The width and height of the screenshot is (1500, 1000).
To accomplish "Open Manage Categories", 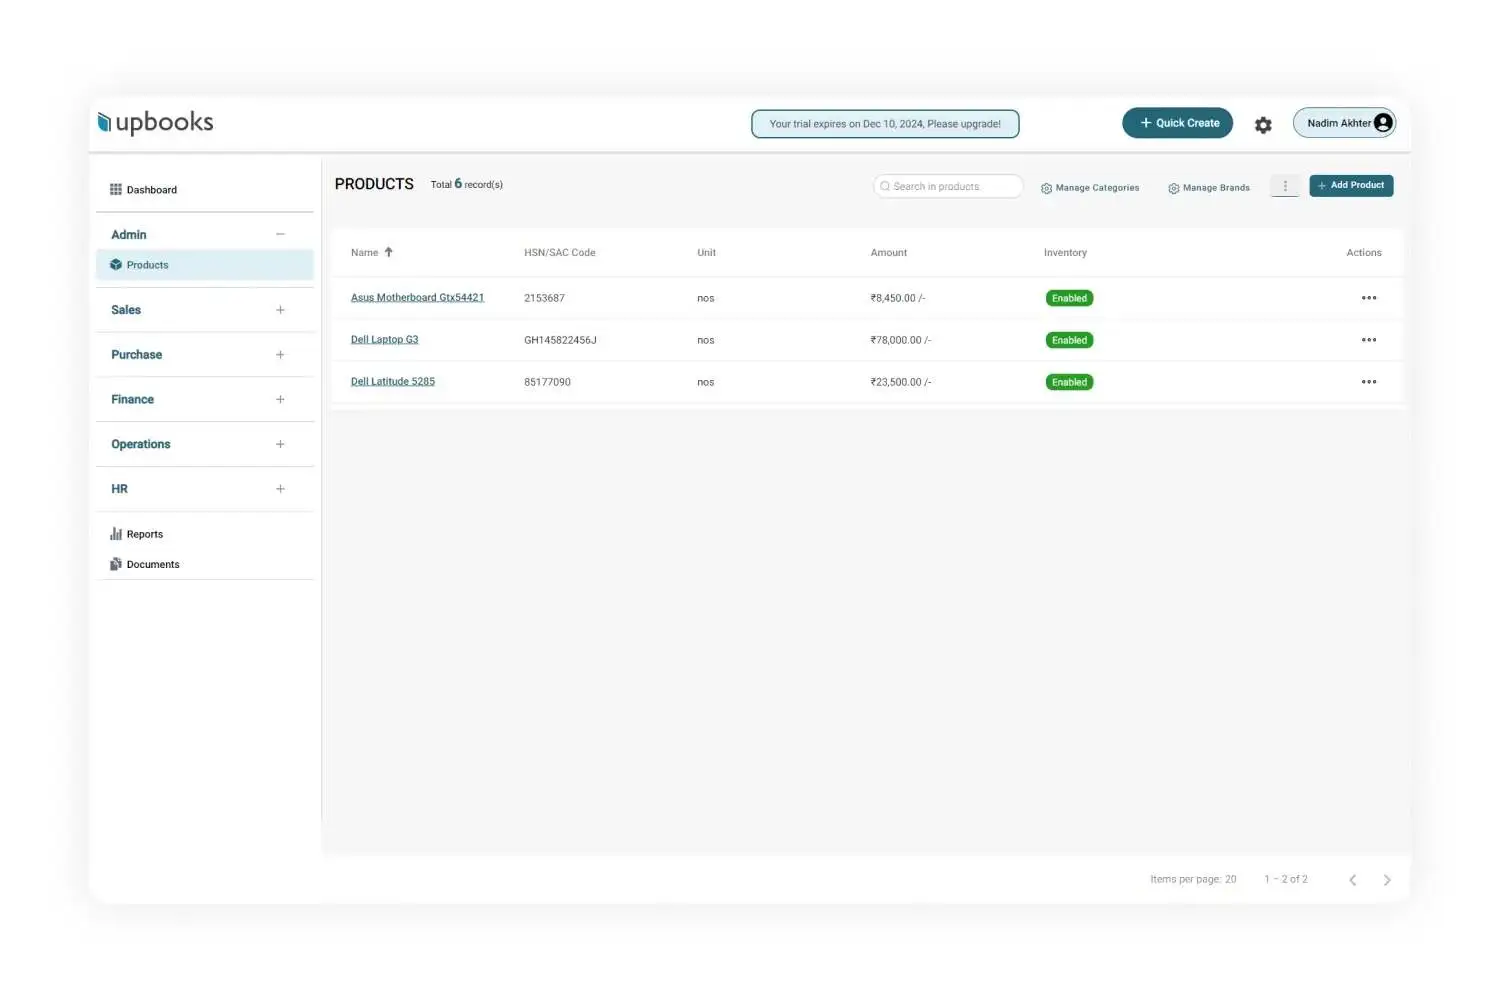I will click(x=1090, y=188).
